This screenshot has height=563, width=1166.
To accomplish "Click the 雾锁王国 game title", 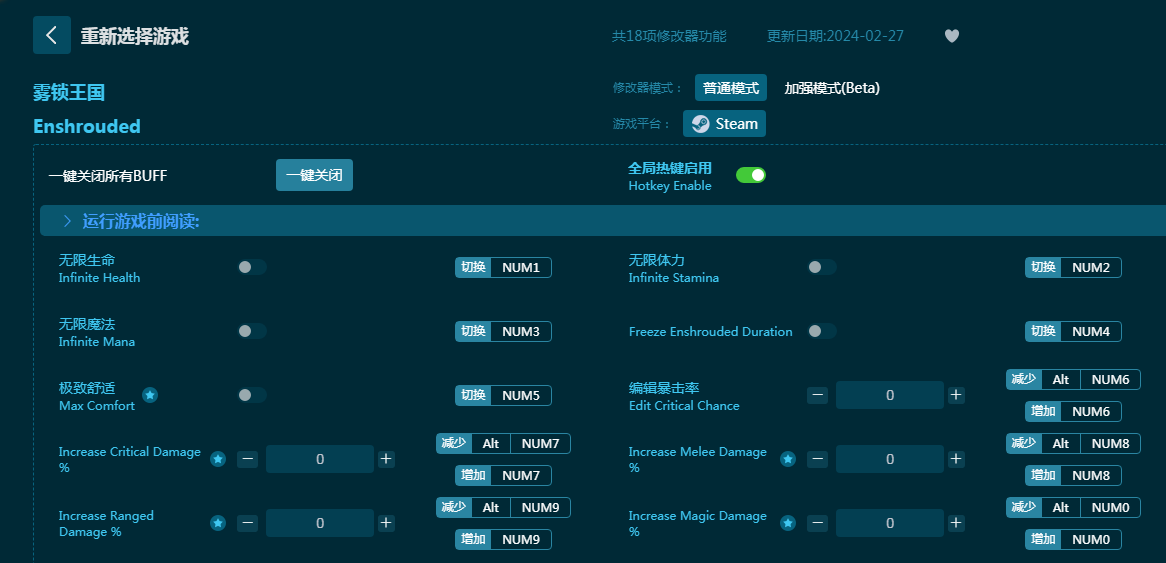I will pyautogui.click(x=68, y=92).
